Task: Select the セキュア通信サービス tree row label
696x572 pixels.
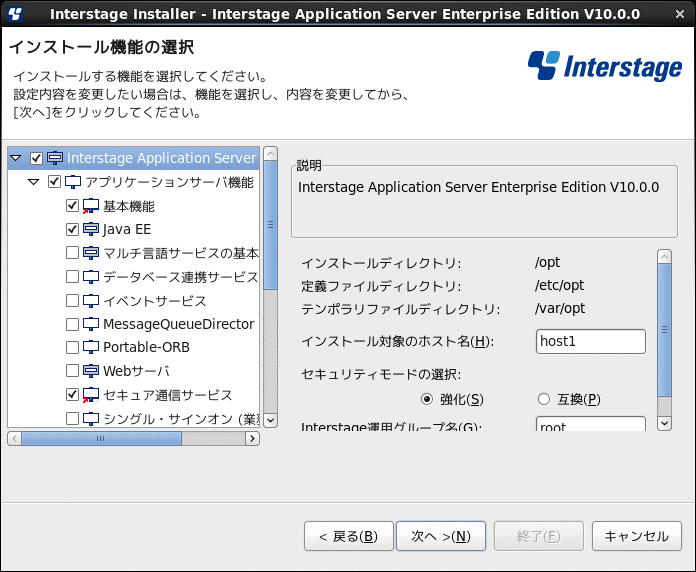Action: coord(168,394)
